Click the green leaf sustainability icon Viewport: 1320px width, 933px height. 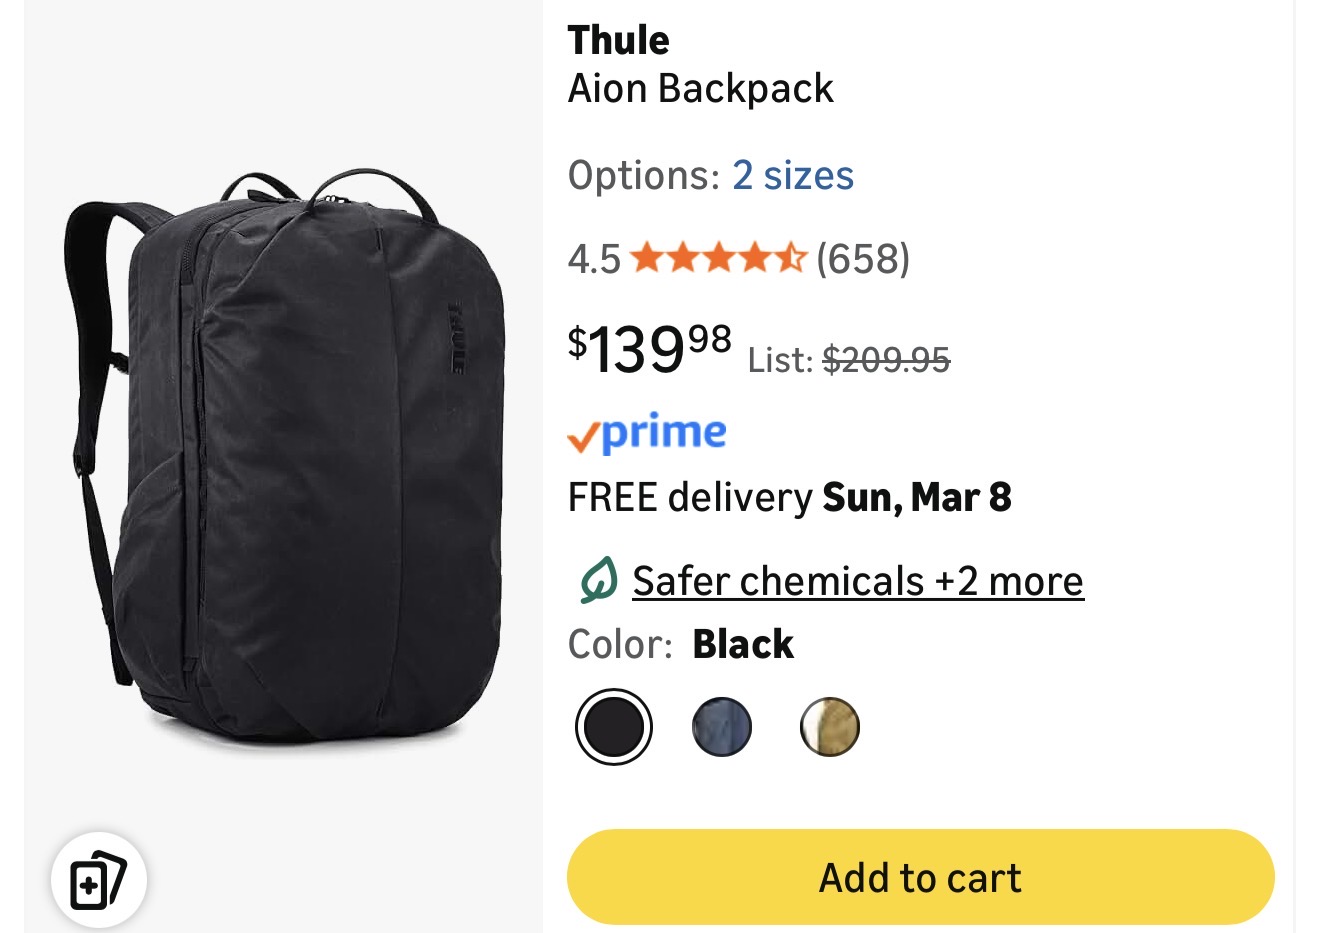click(598, 581)
